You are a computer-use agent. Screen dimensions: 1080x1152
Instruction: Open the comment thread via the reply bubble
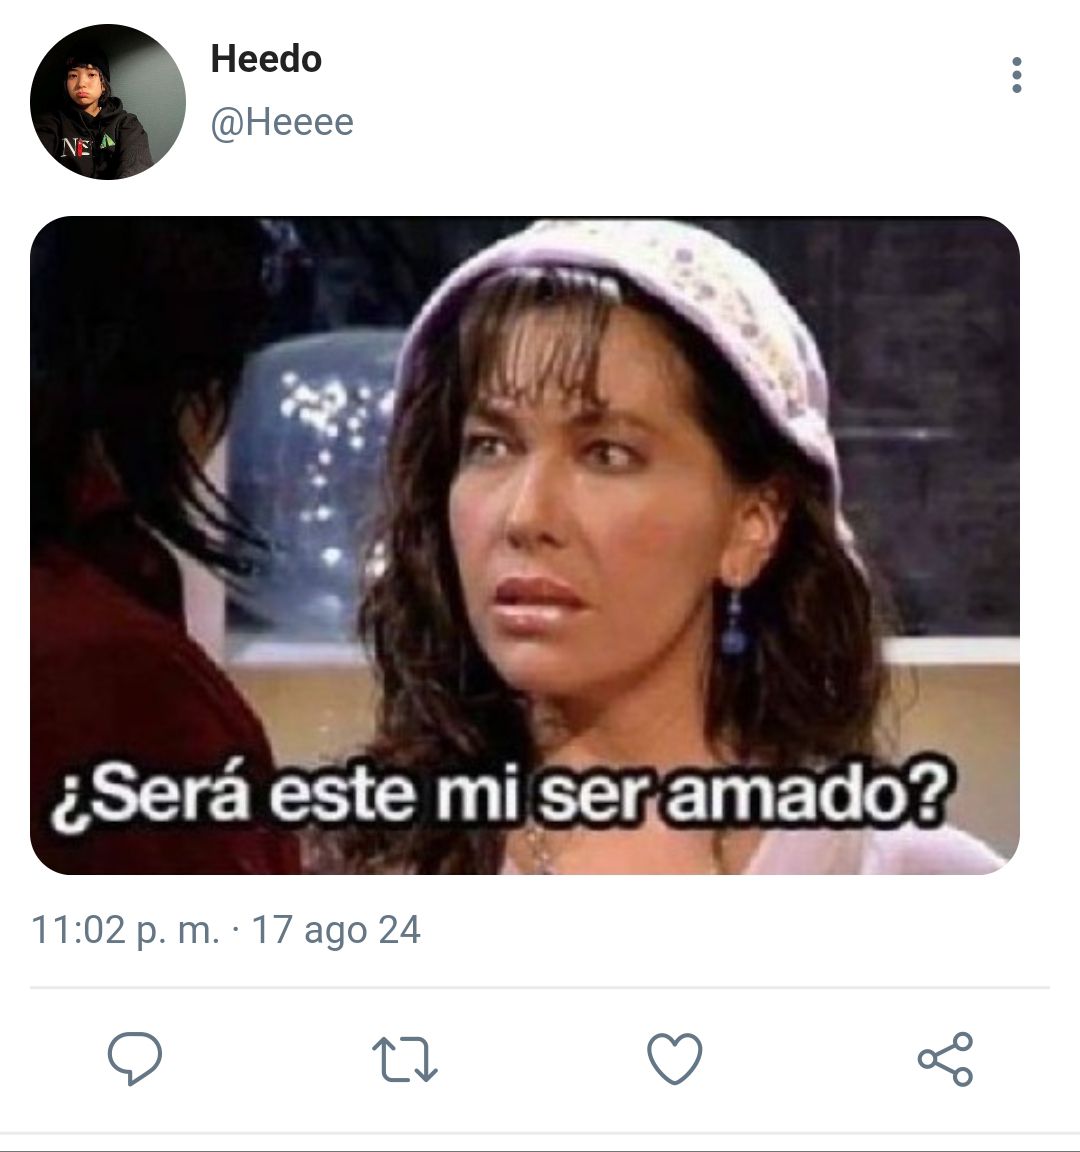(x=134, y=1058)
